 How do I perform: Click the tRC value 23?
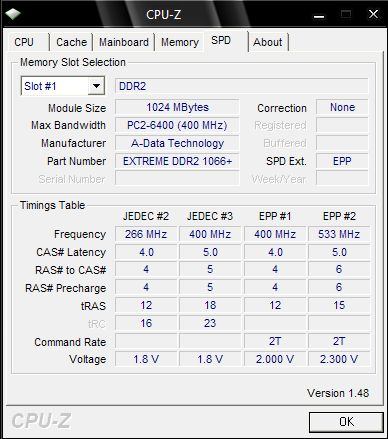coord(210,323)
